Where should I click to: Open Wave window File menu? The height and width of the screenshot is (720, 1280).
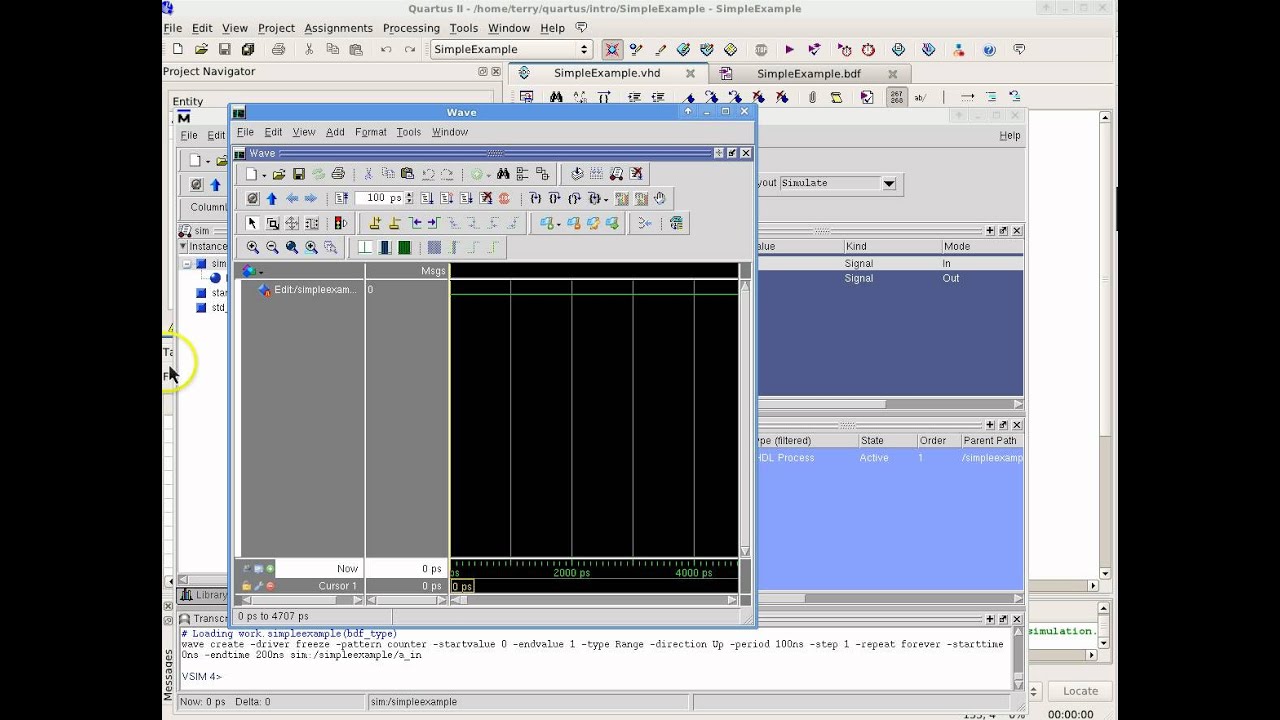coord(245,132)
